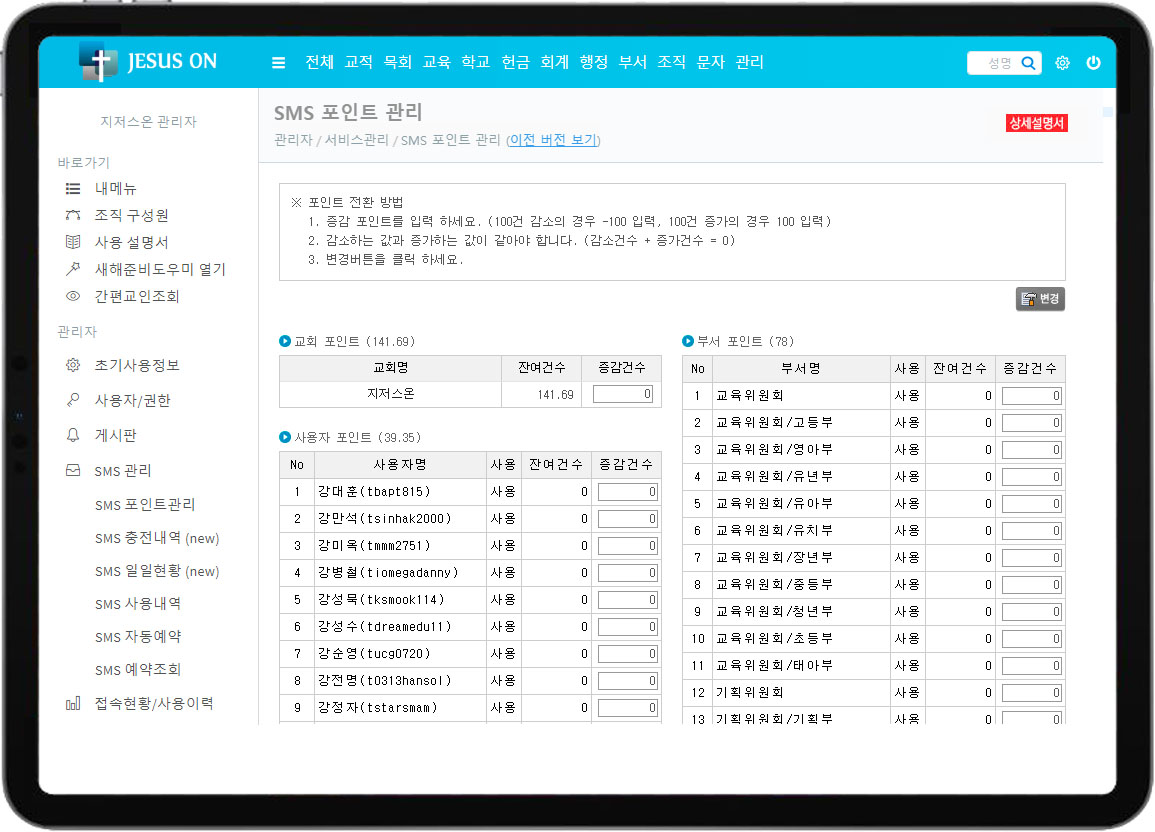Expand the SMS 관리 sidebar section
The image size is (1155, 832).
click(122, 470)
